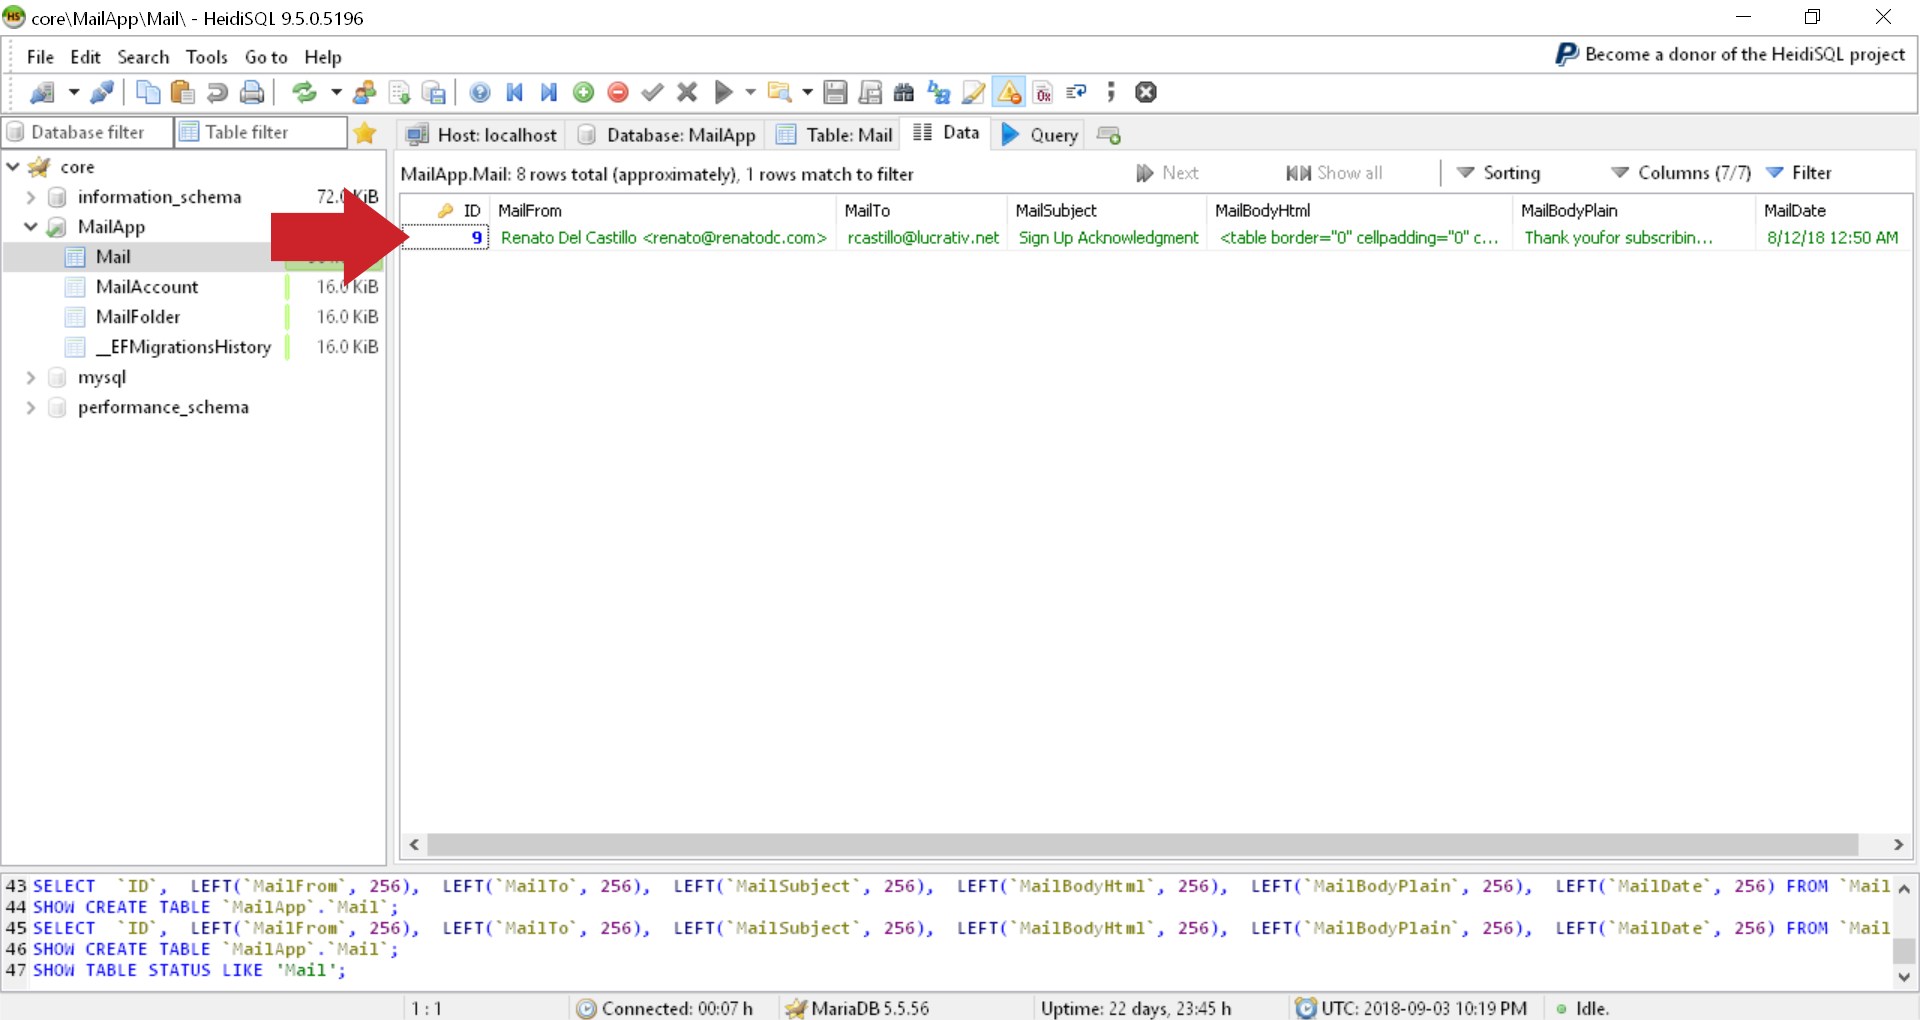1920x1020 pixels.
Task: Open the Filter panel
Action: click(x=1798, y=173)
